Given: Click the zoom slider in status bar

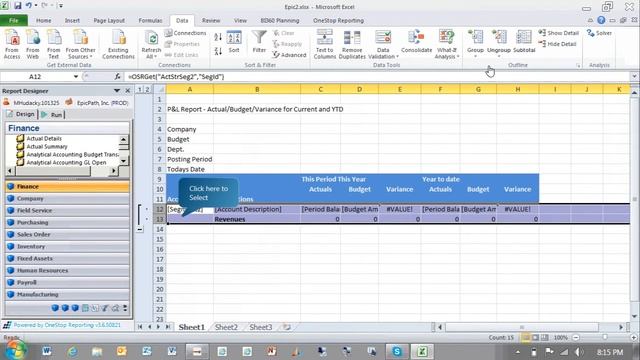Looking at the screenshot, I should click(x=605, y=337).
